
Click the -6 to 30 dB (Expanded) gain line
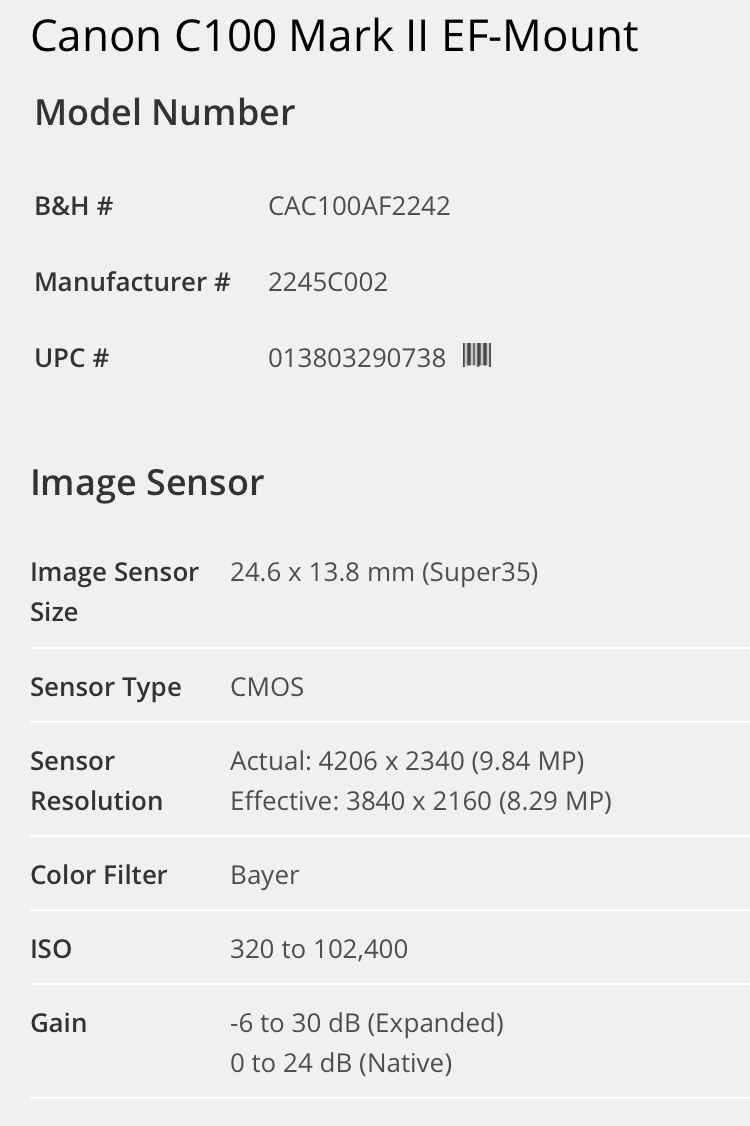coord(367,1023)
